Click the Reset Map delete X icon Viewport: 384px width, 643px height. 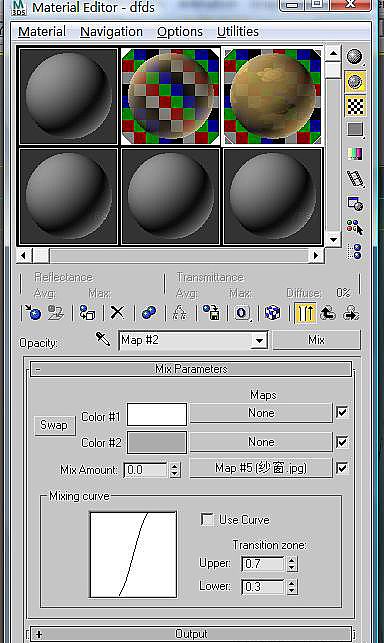(117, 313)
